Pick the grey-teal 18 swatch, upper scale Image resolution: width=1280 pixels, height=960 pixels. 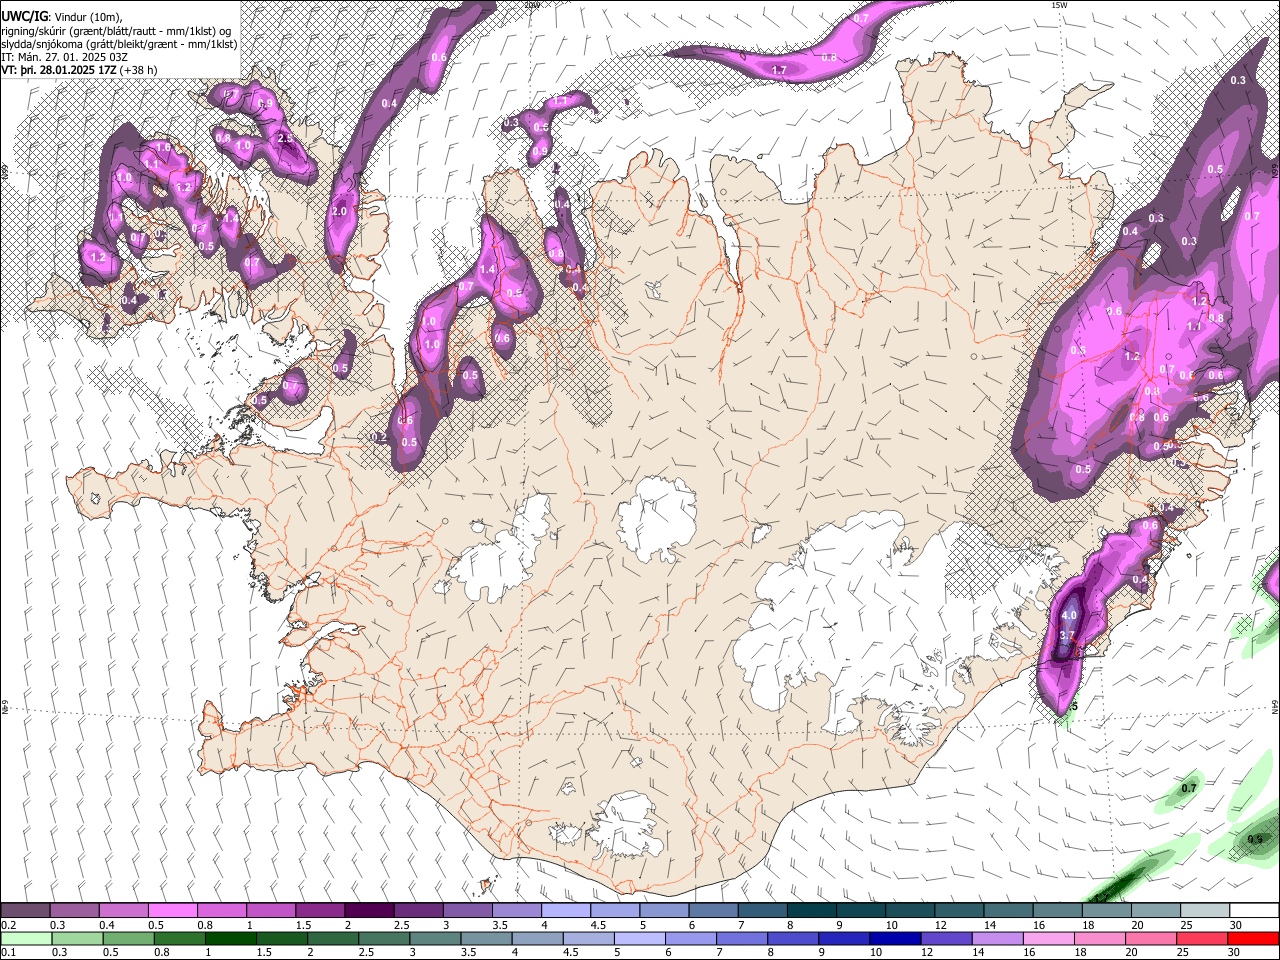pos(1107,911)
